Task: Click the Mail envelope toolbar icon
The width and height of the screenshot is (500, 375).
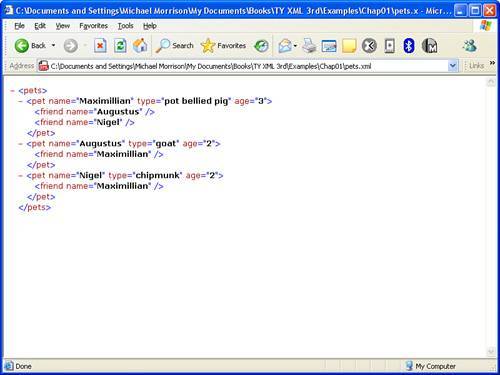Action: coord(285,46)
